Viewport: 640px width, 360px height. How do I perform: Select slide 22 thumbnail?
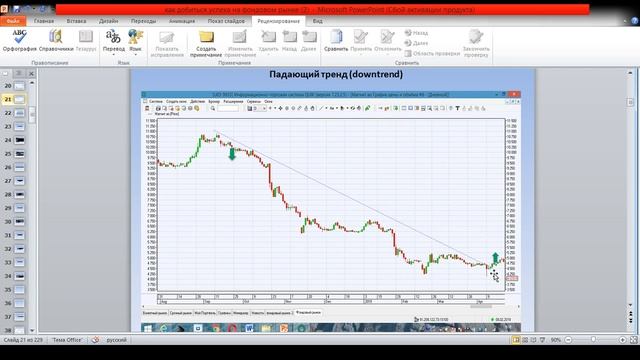point(19,113)
